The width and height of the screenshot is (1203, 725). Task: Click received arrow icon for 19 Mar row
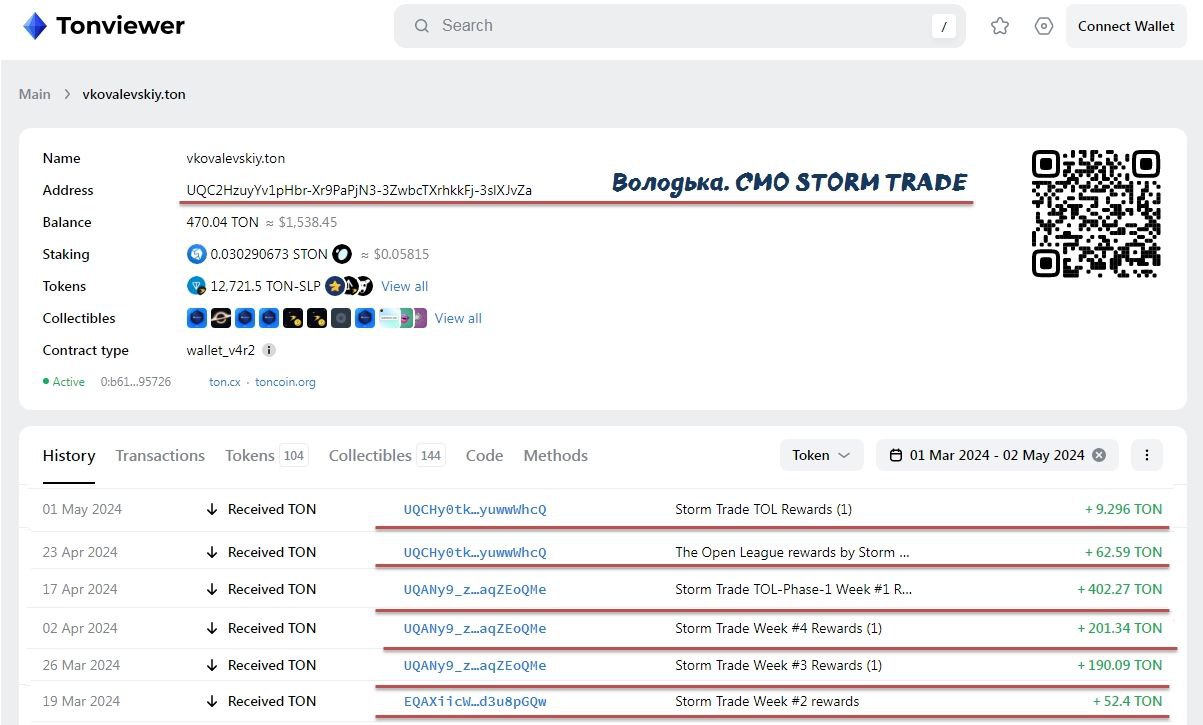pyautogui.click(x=212, y=701)
